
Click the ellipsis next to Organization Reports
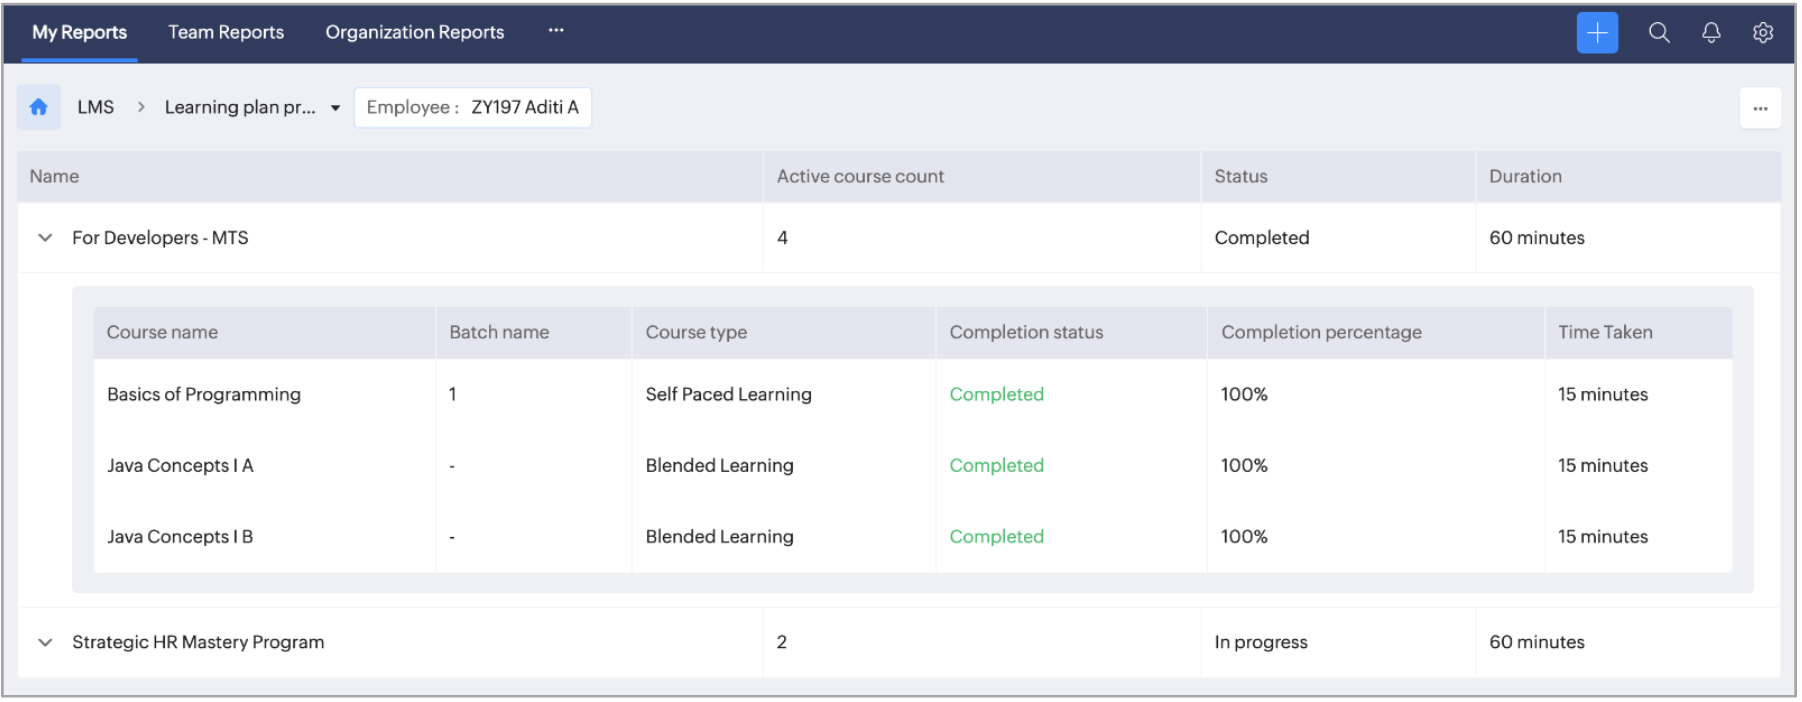coord(556,31)
